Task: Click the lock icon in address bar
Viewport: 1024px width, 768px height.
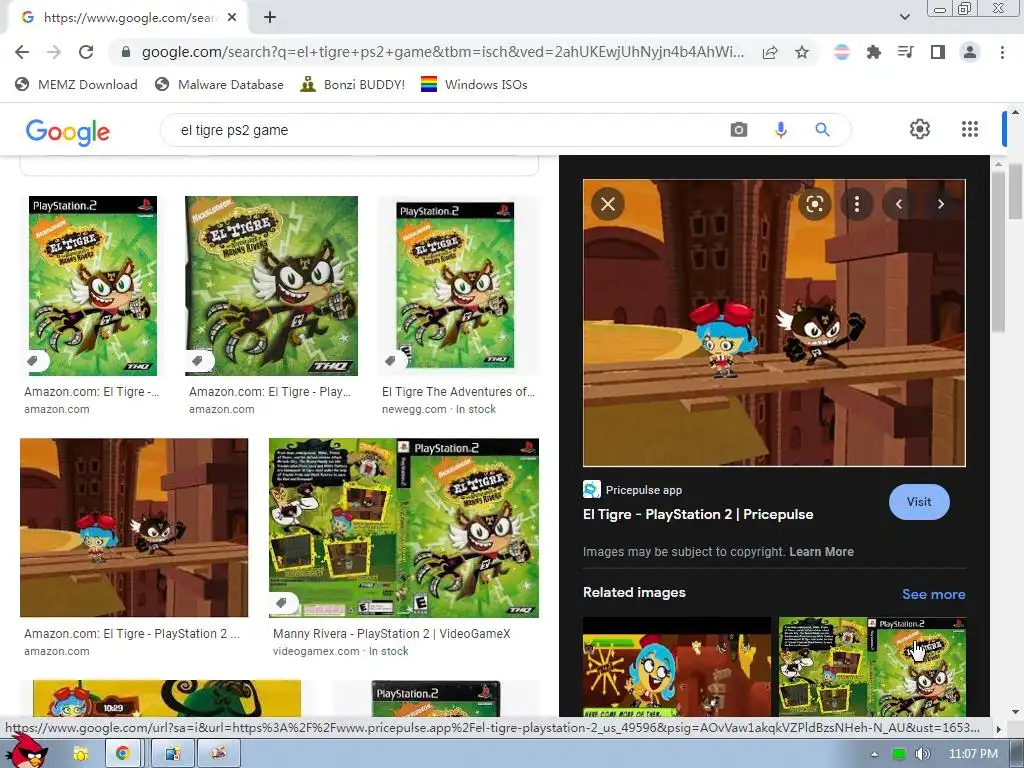Action: click(x=126, y=52)
